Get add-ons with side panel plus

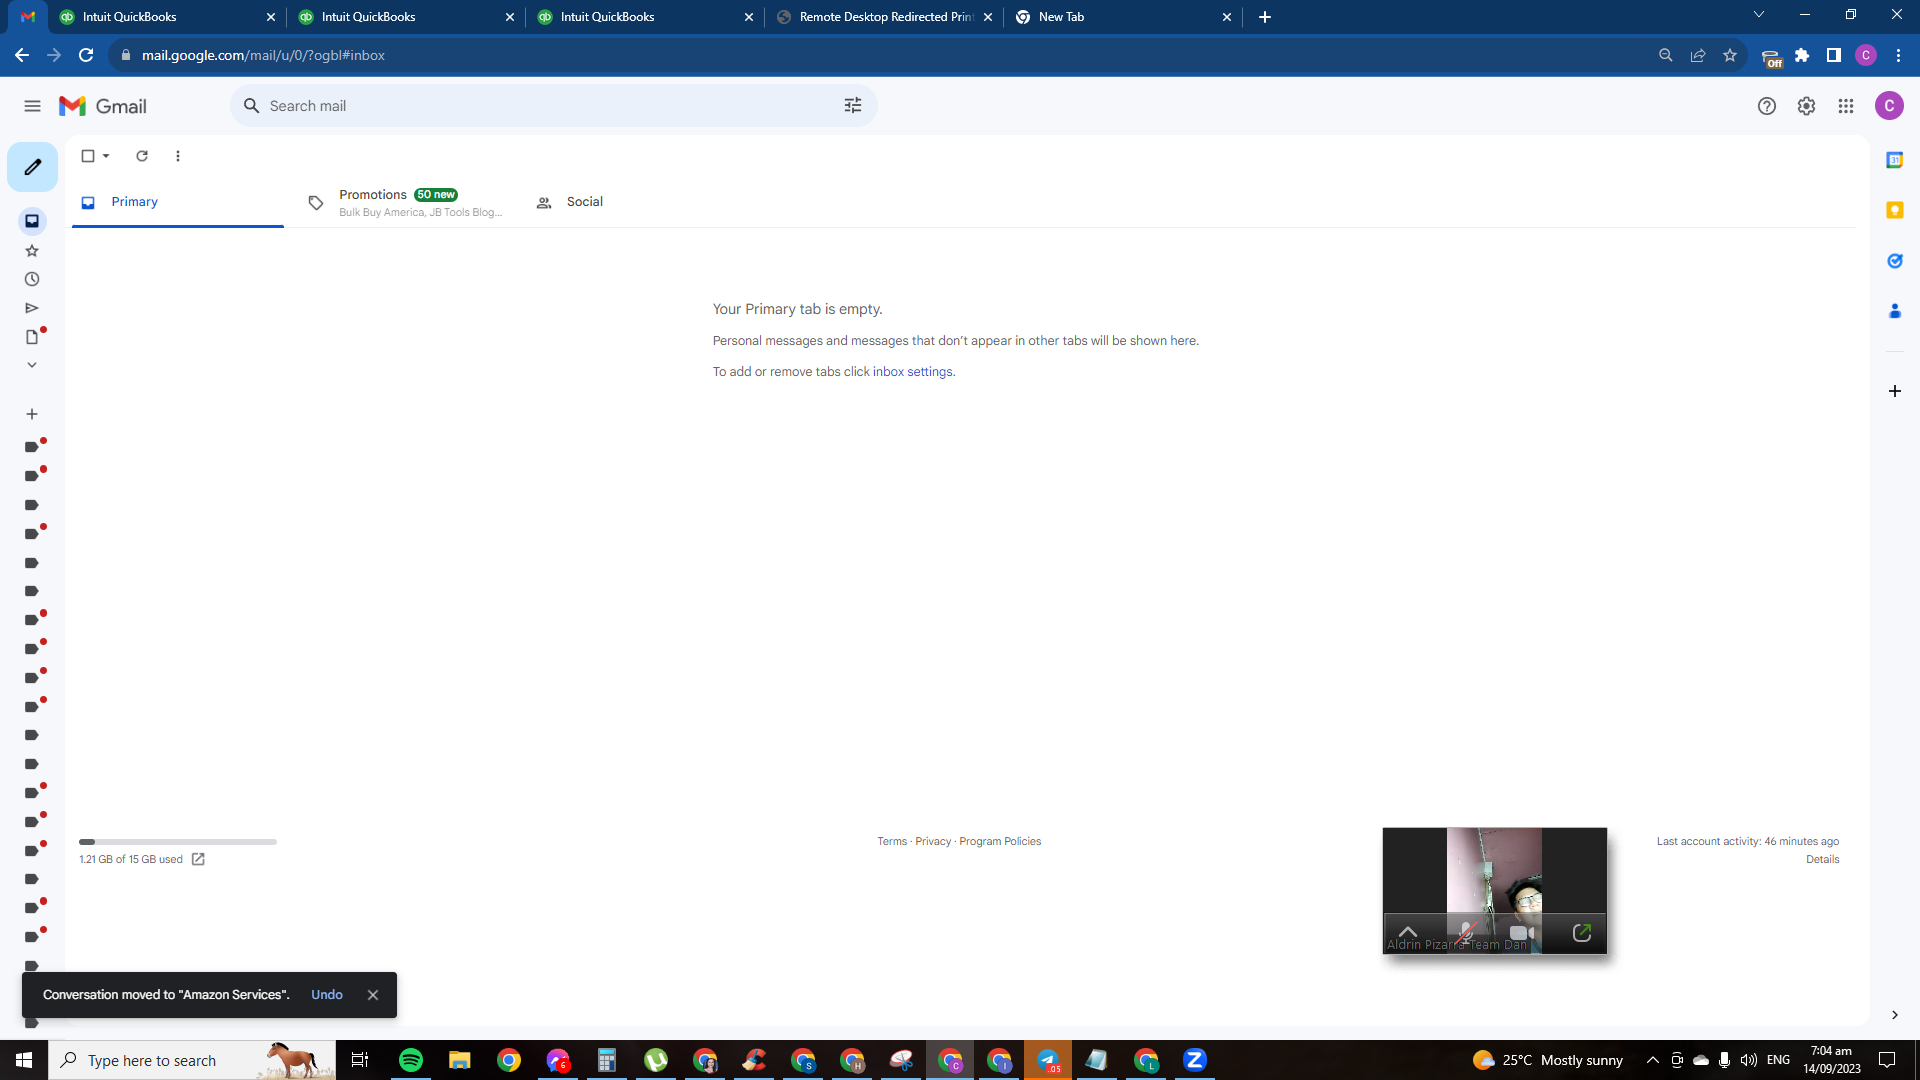(1894, 391)
